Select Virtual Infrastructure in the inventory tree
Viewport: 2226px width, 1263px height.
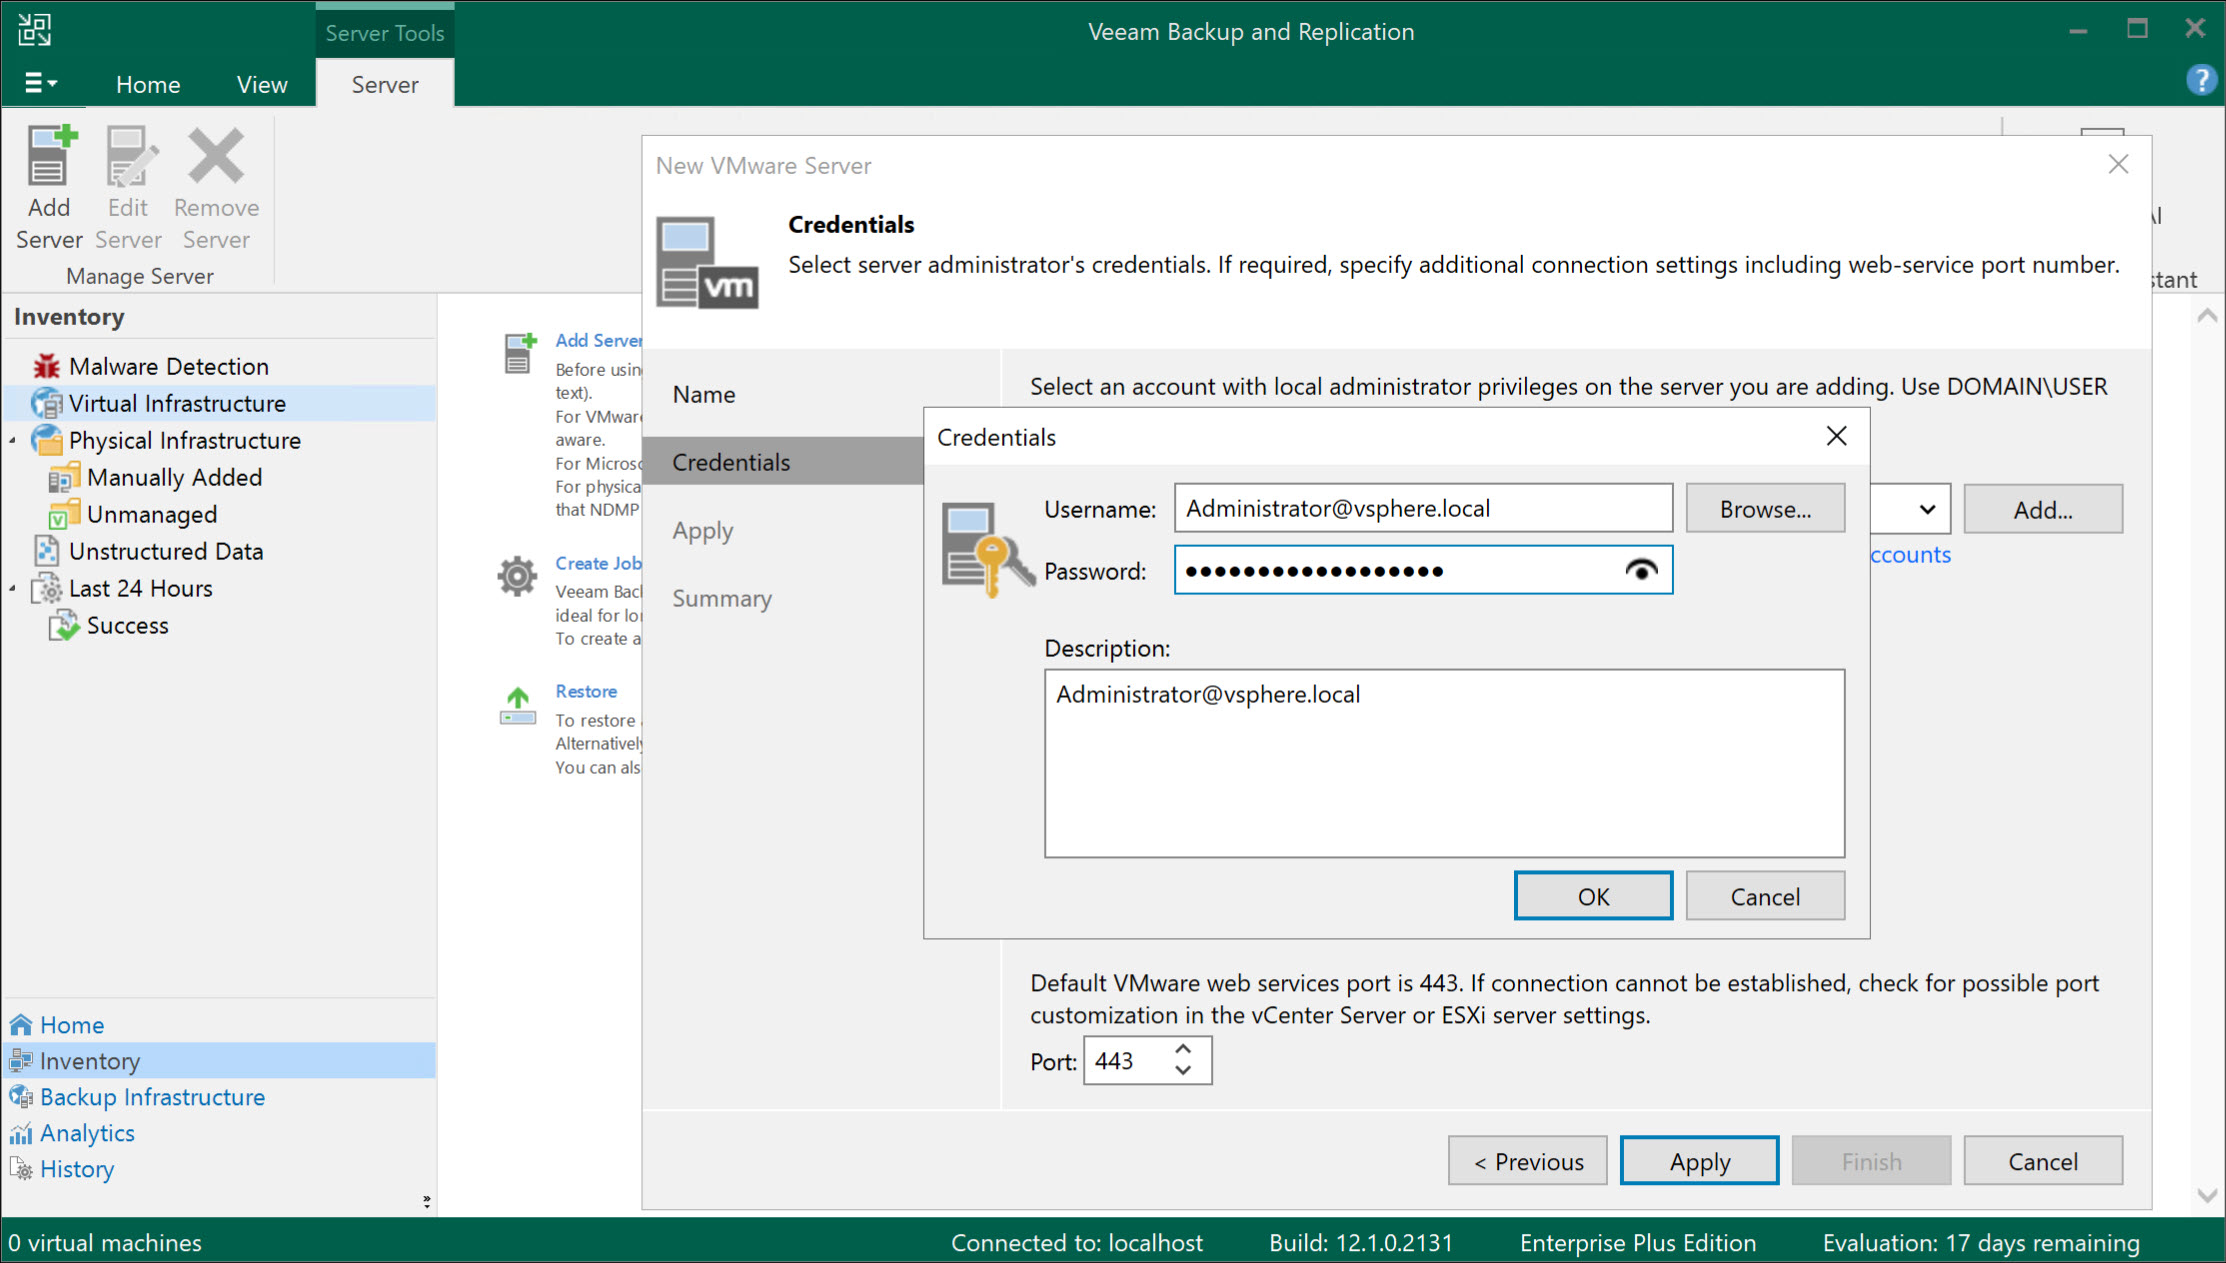pyautogui.click(x=177, y=403)
